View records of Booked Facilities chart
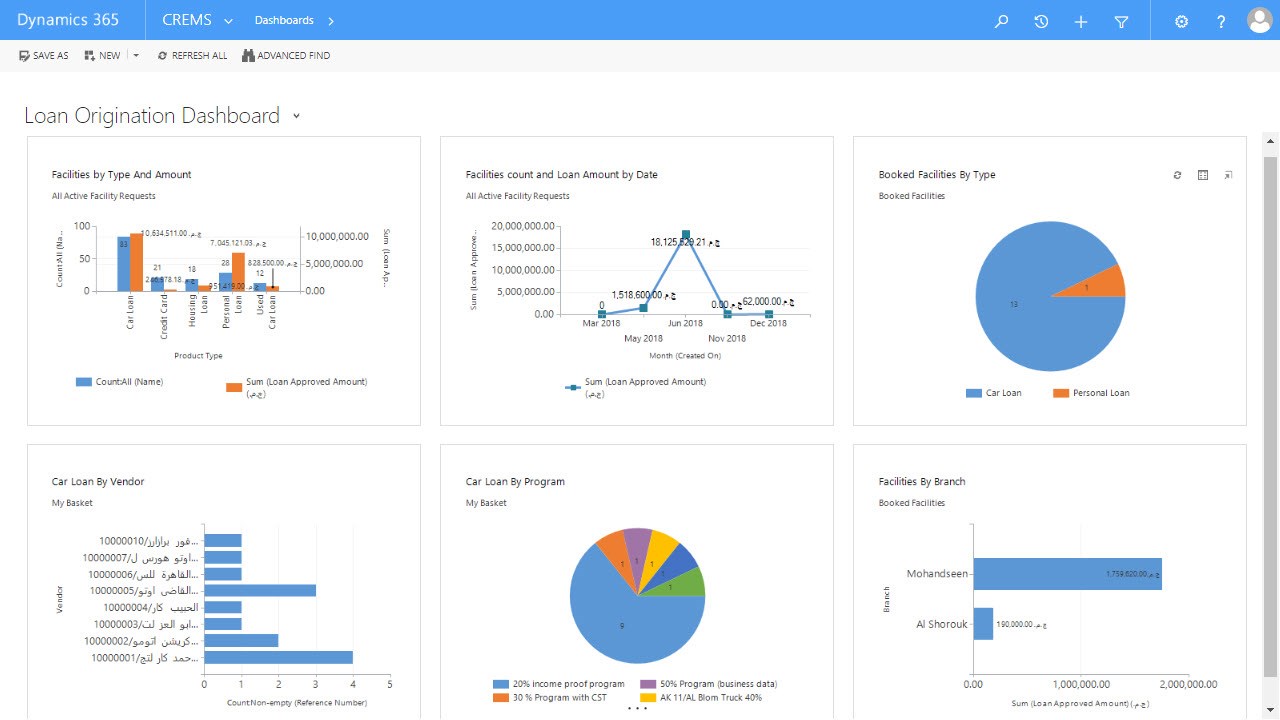 [1203, 175]
